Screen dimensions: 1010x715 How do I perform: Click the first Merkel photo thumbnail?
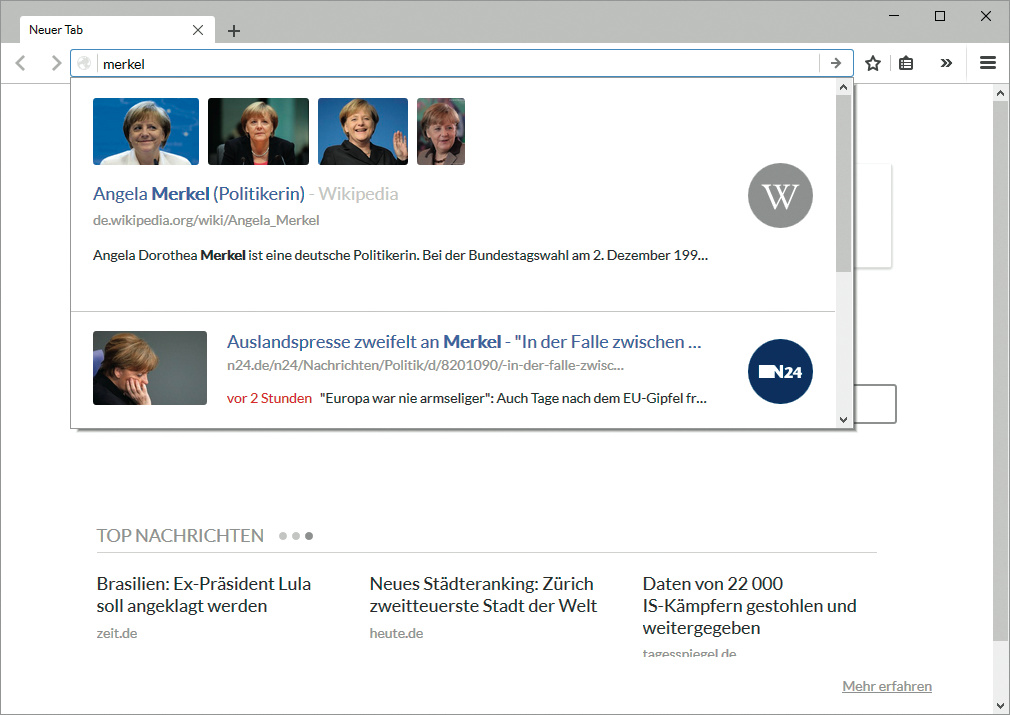click(146, 131)
